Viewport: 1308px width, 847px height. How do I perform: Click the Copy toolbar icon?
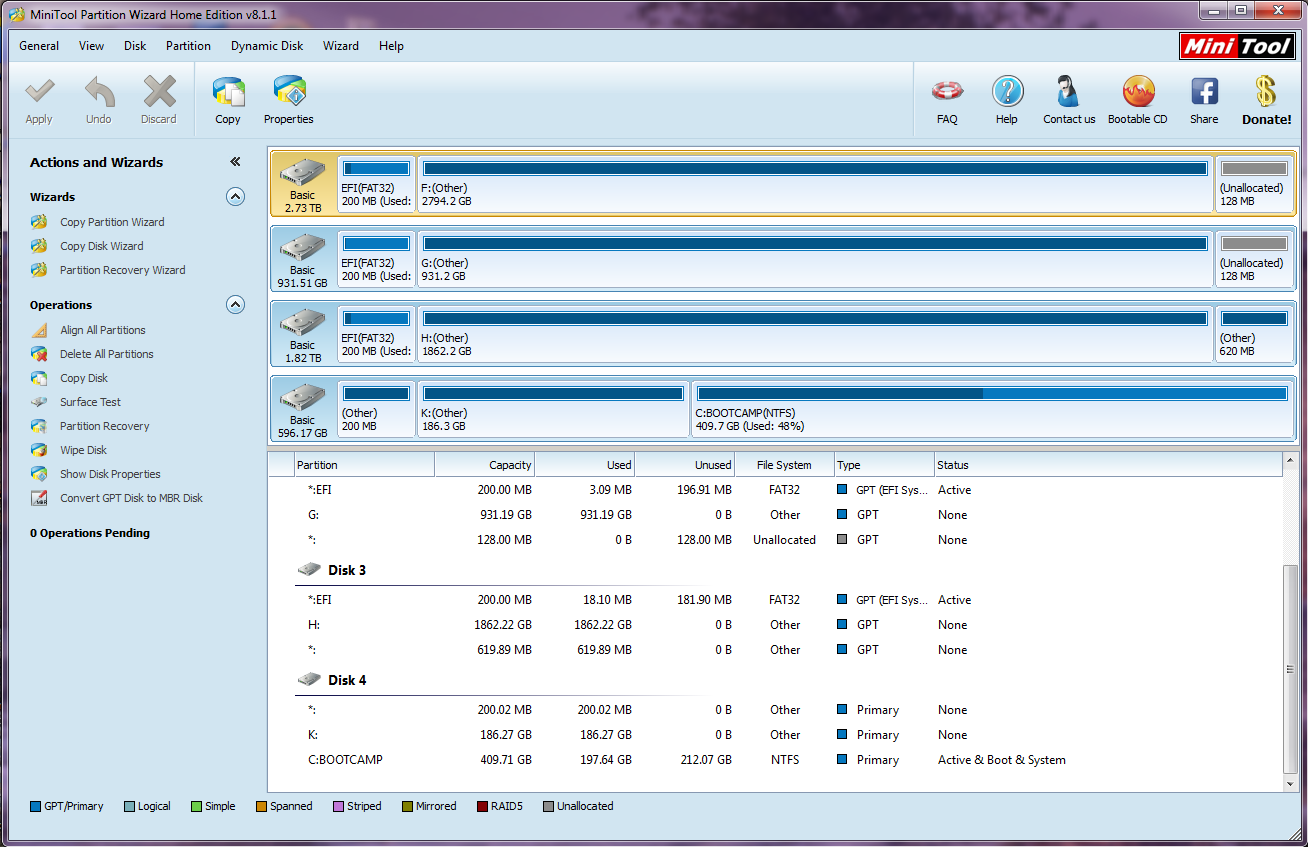[228, 94]
